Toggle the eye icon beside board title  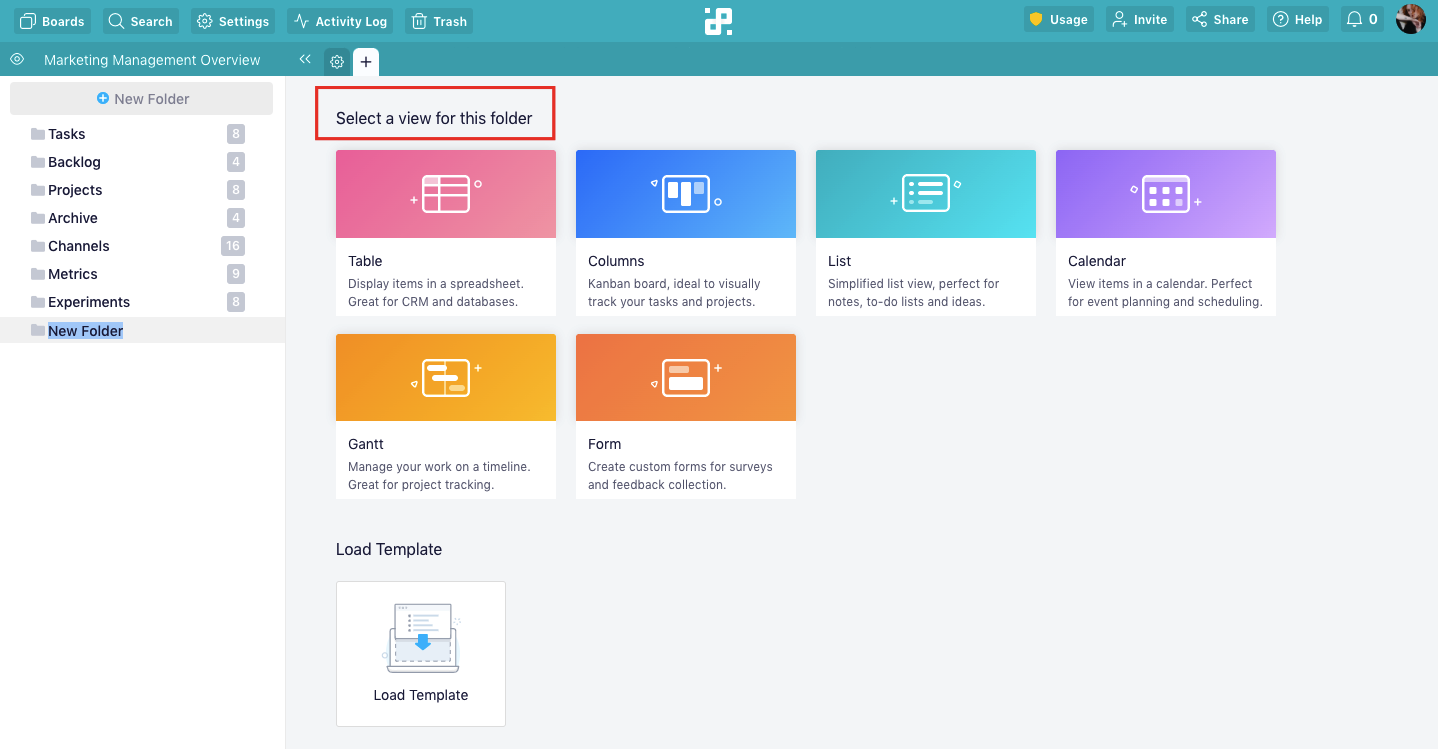[x=17, y=59]
